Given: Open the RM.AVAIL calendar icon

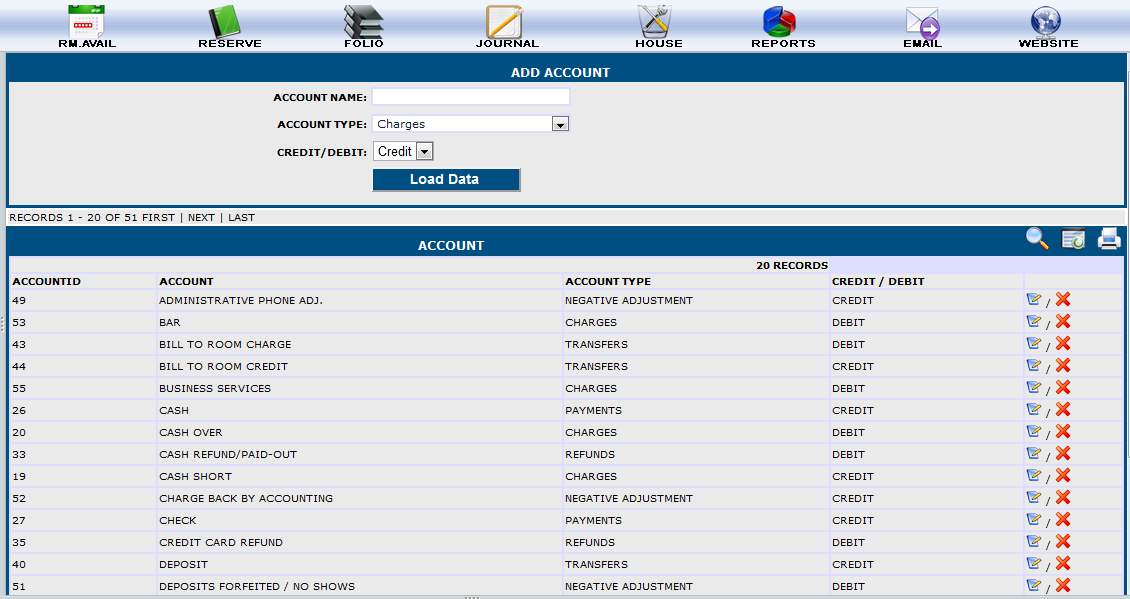Looking at the screenshot, I should pyautogui.click(x=86, y=21).
